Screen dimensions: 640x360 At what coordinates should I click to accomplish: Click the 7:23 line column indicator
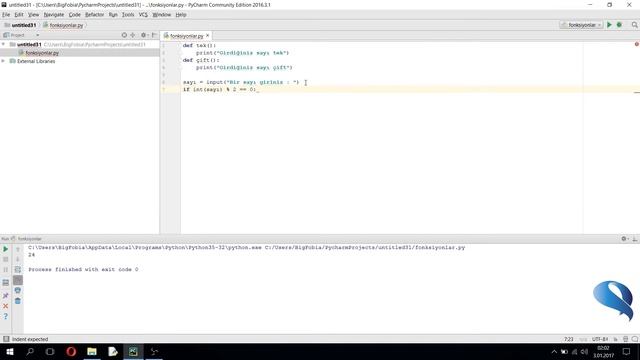pos(569,339)
